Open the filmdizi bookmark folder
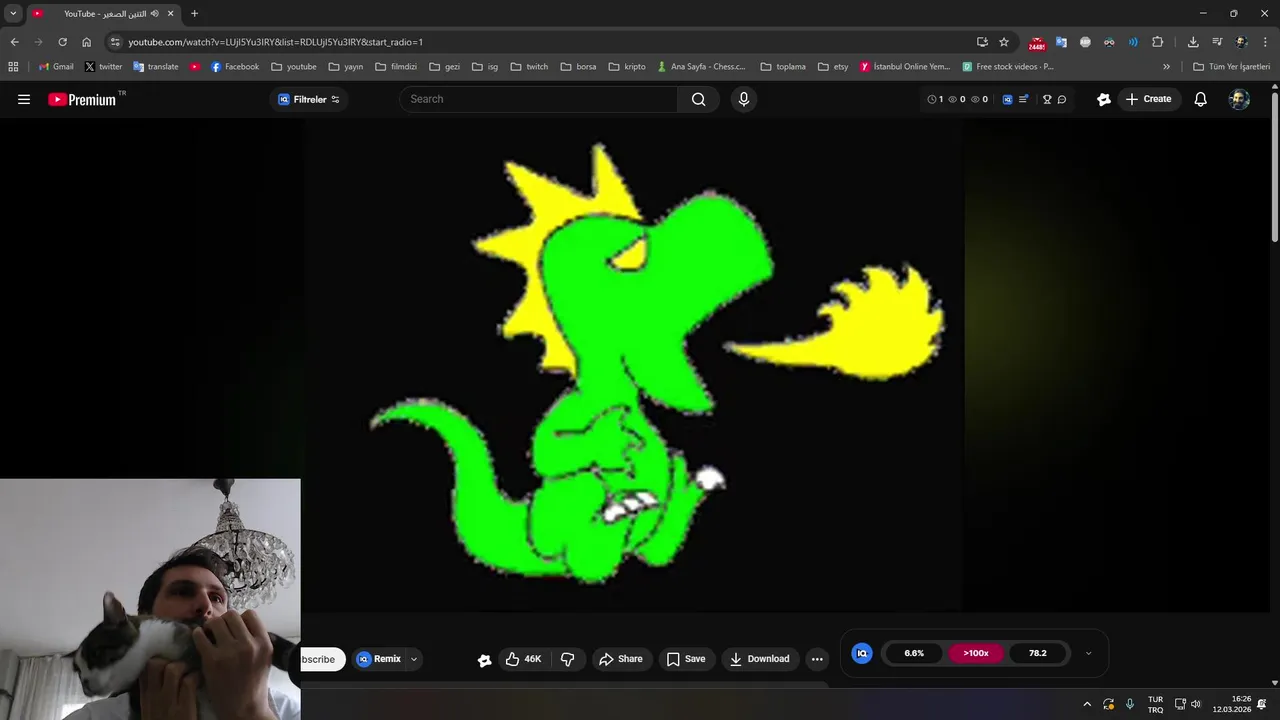 click(396, 67)
